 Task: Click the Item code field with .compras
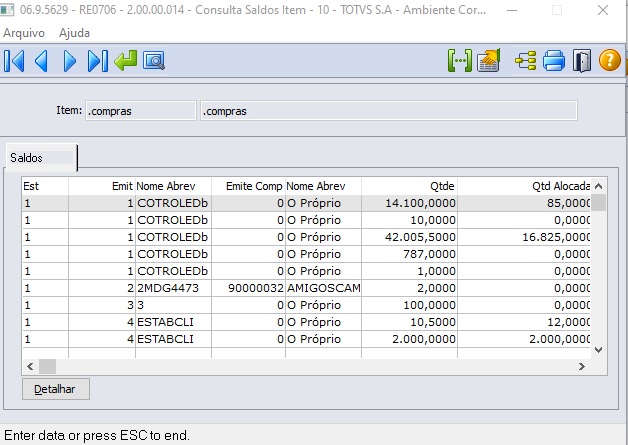tap(141, 111)
